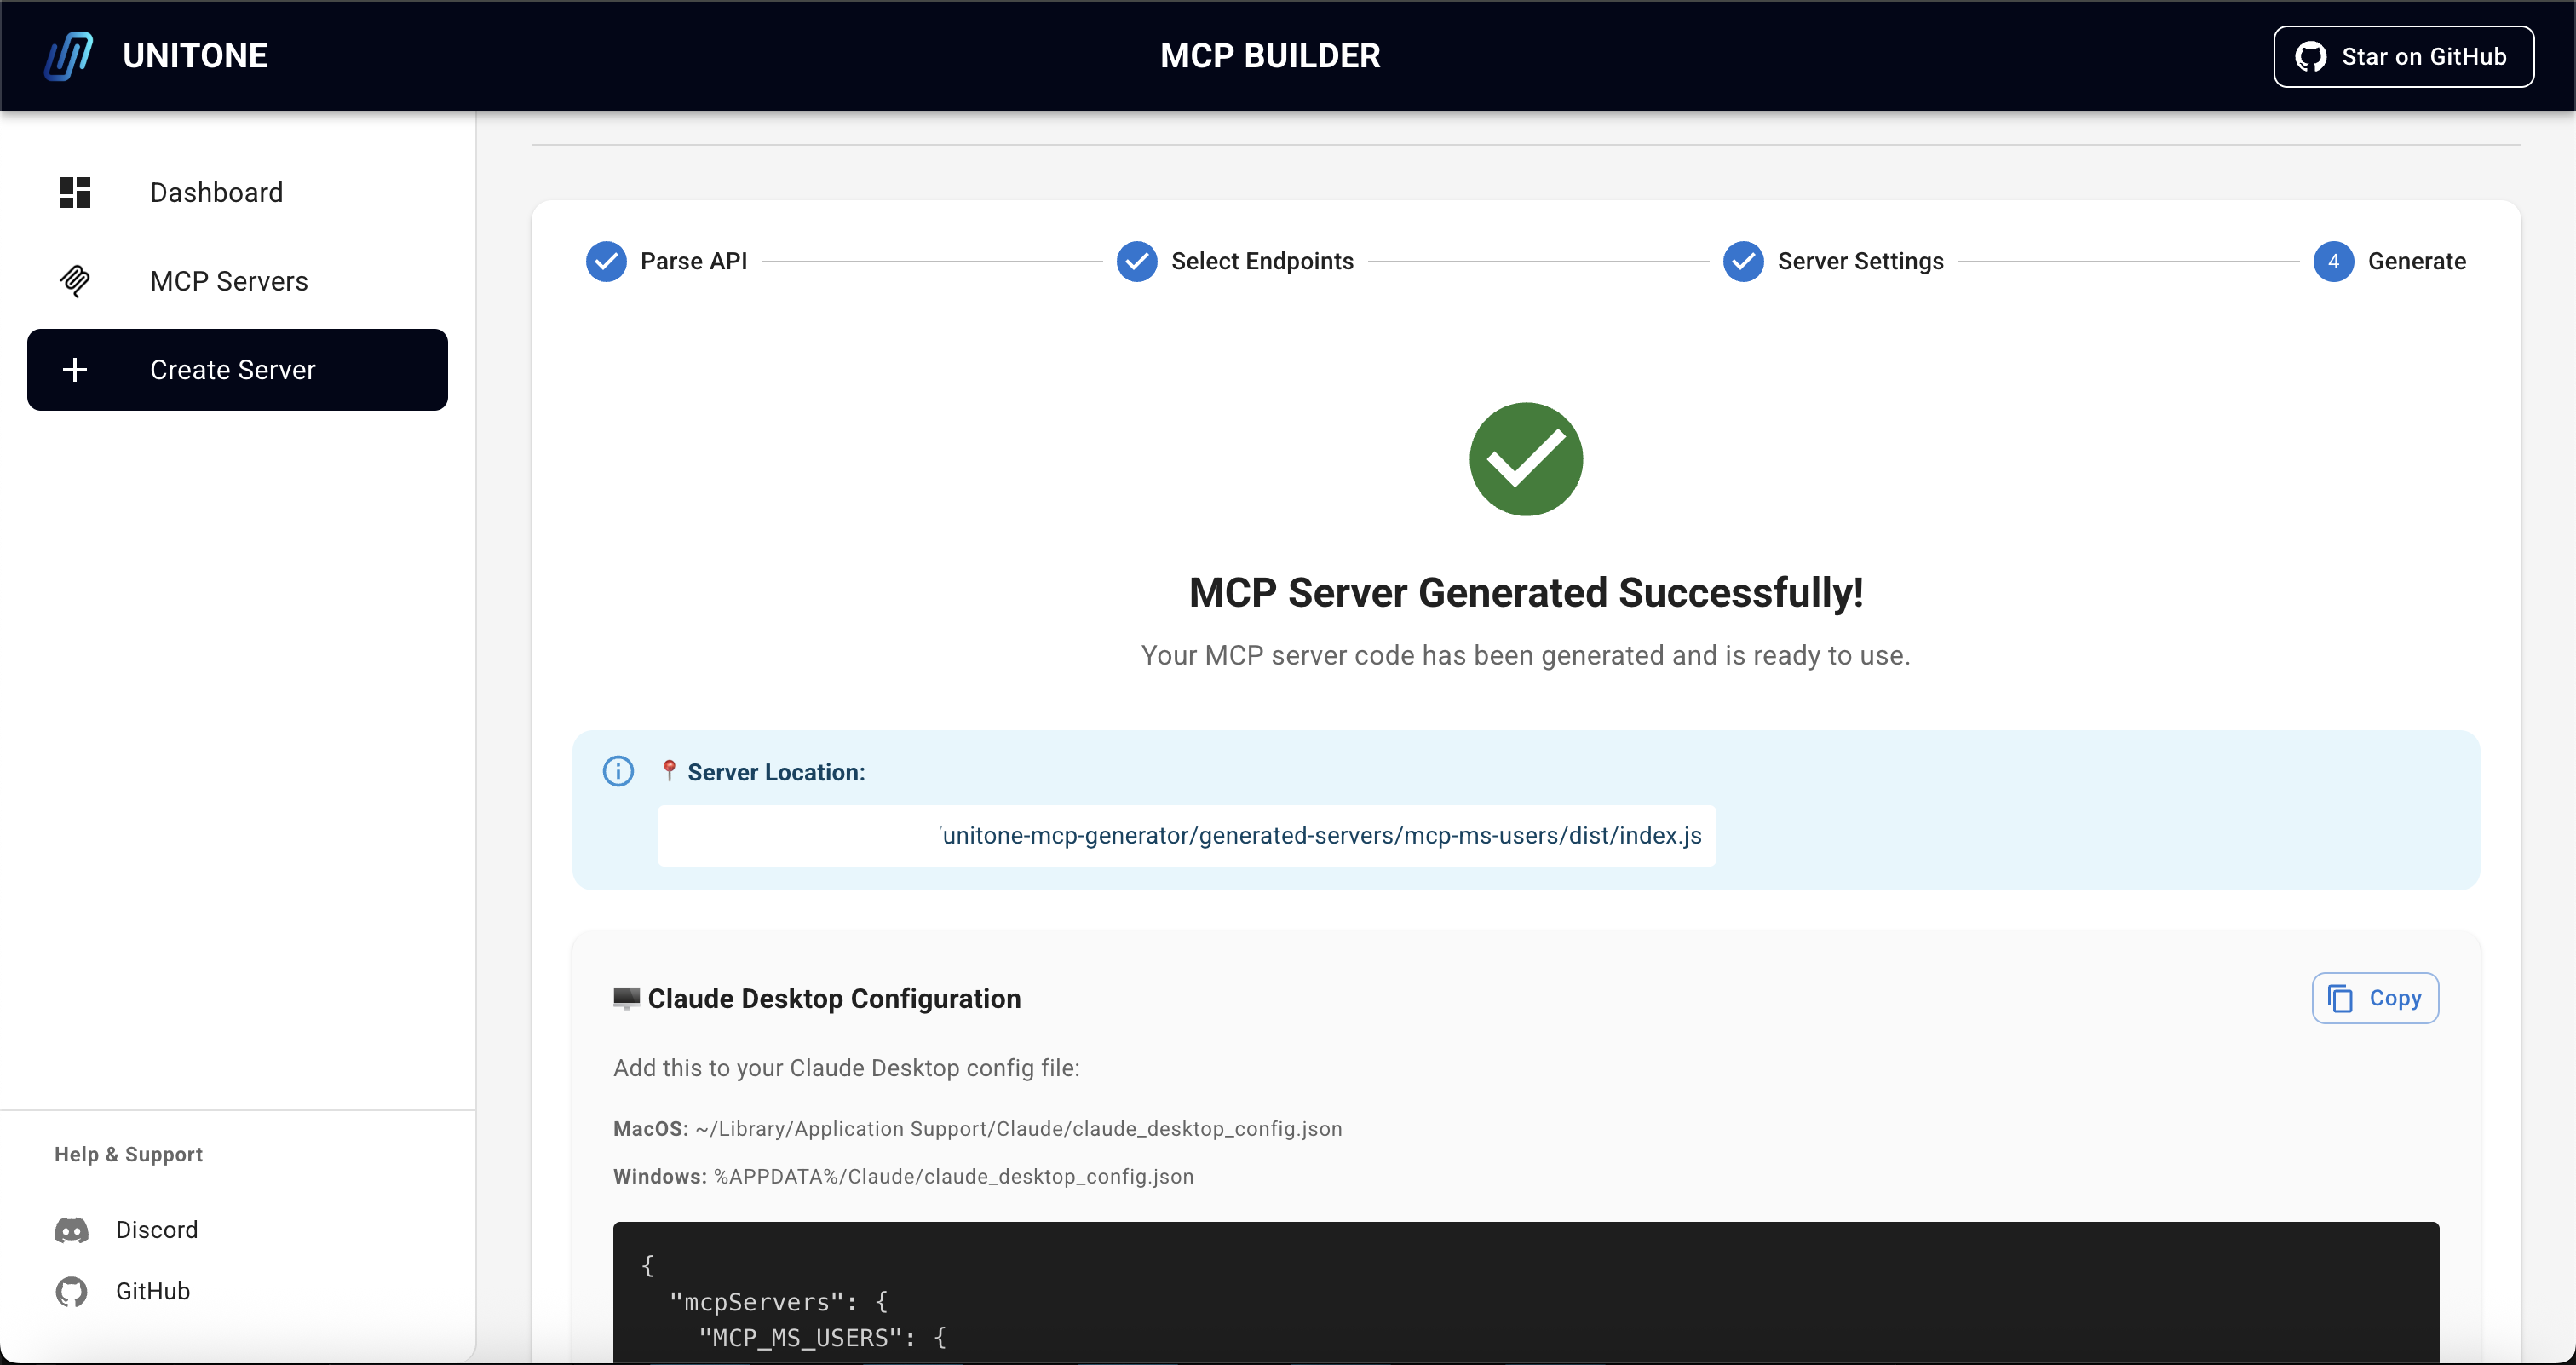The width and height of the screenshot is (2576, 1365).
Task: Click the info icon in Server Location box
Action: 618,771
